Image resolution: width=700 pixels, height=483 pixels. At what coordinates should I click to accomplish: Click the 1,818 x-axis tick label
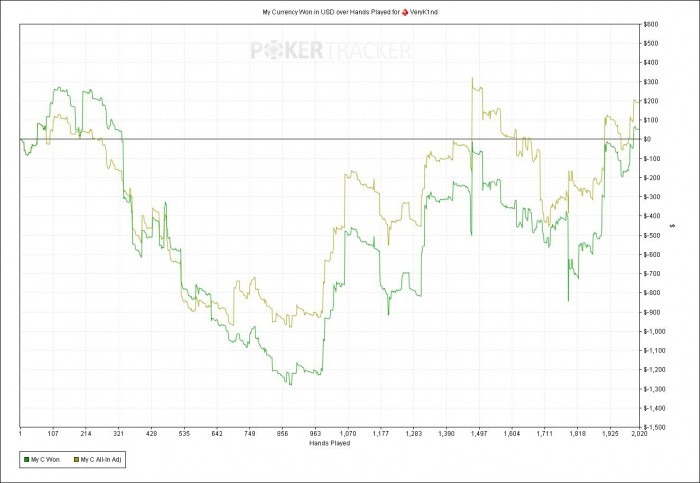(x=578, y=433)
